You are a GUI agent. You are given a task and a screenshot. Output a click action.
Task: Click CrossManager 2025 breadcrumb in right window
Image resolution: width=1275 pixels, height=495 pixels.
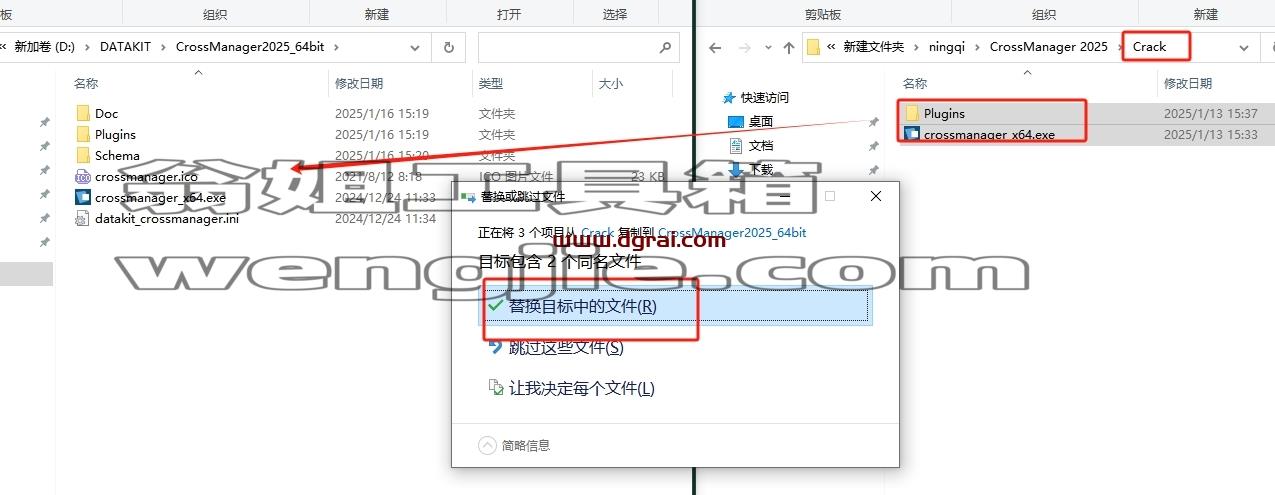click(1048, 47)
